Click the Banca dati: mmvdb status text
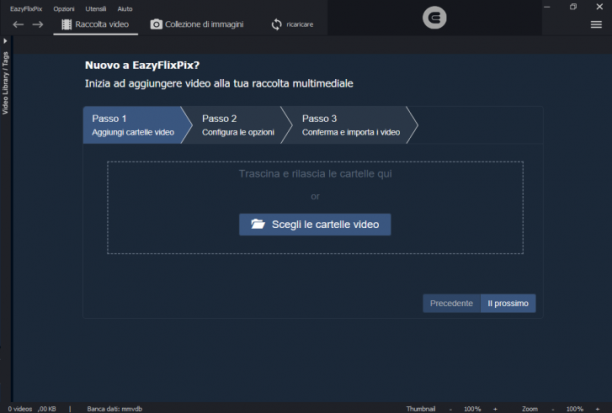The height and width of the screenshot is (413, 612). pyautogui.click(x=114, y=409)
